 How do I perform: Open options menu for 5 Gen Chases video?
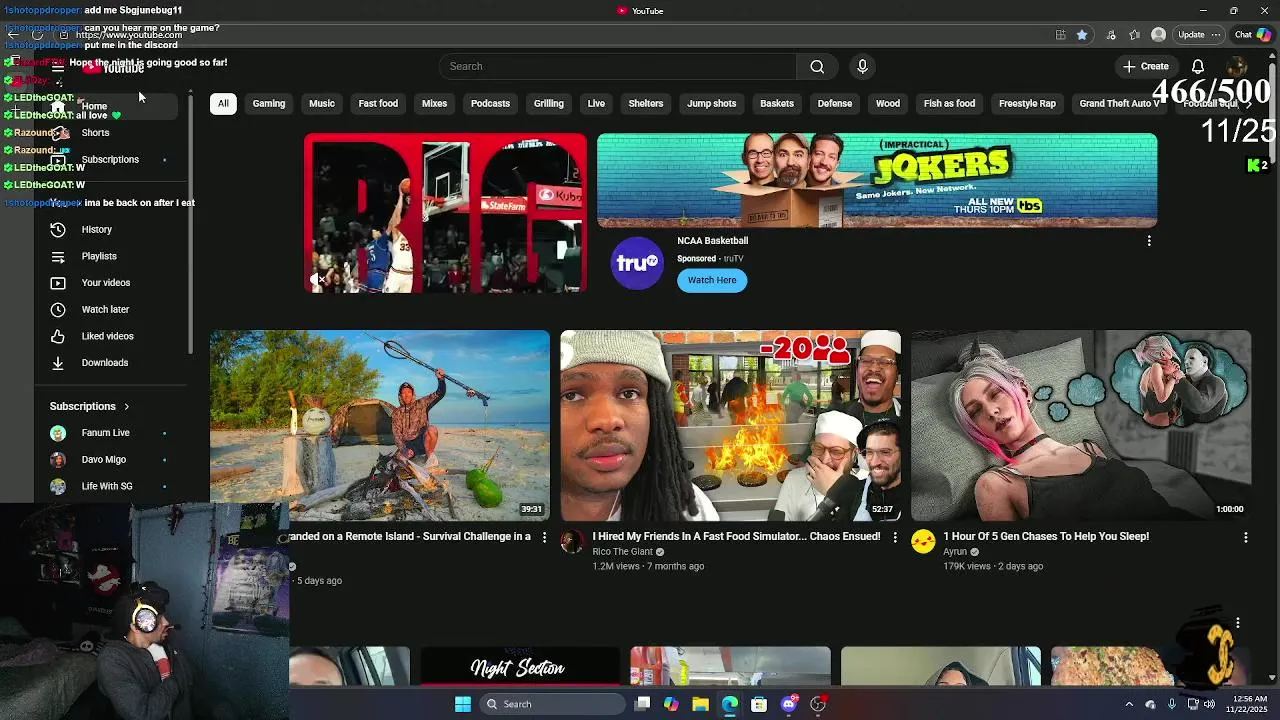click(x=1245, y=537)
